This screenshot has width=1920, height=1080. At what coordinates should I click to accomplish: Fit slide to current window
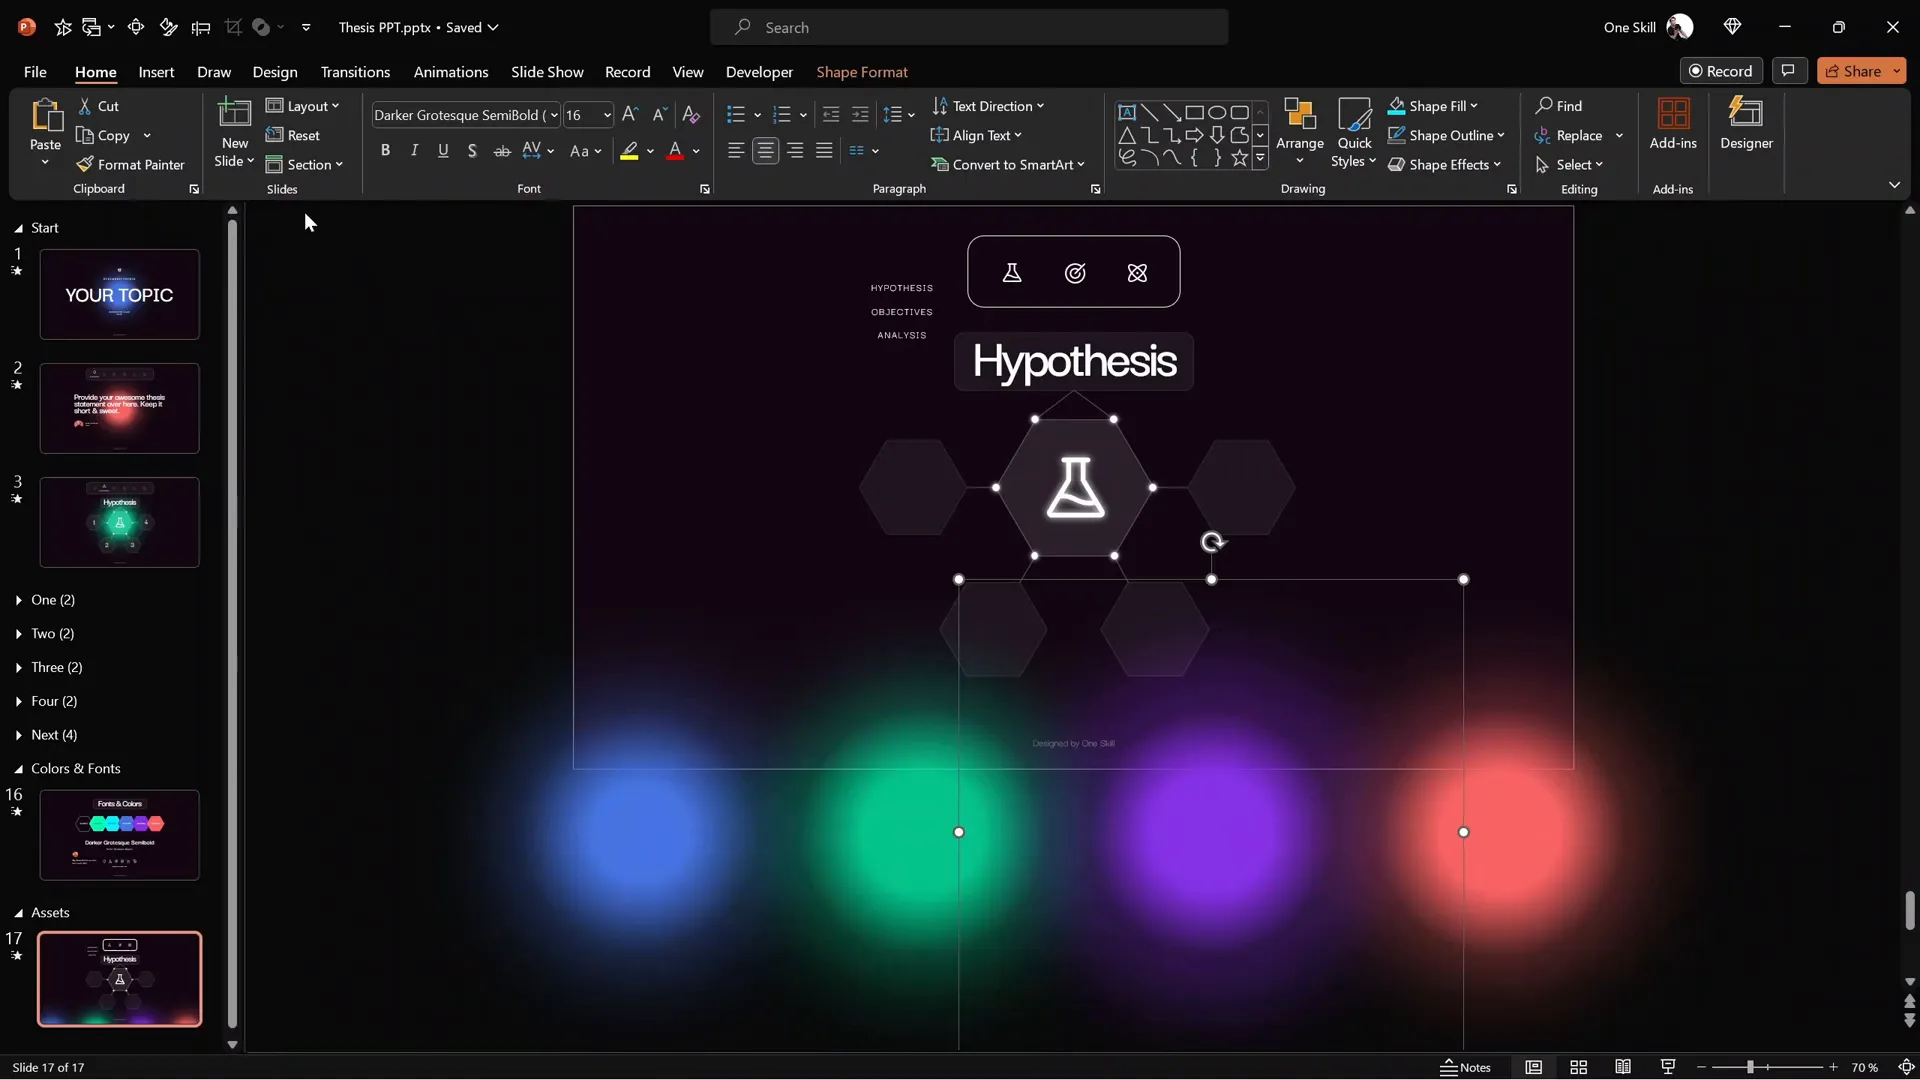pos(1906,1067)
